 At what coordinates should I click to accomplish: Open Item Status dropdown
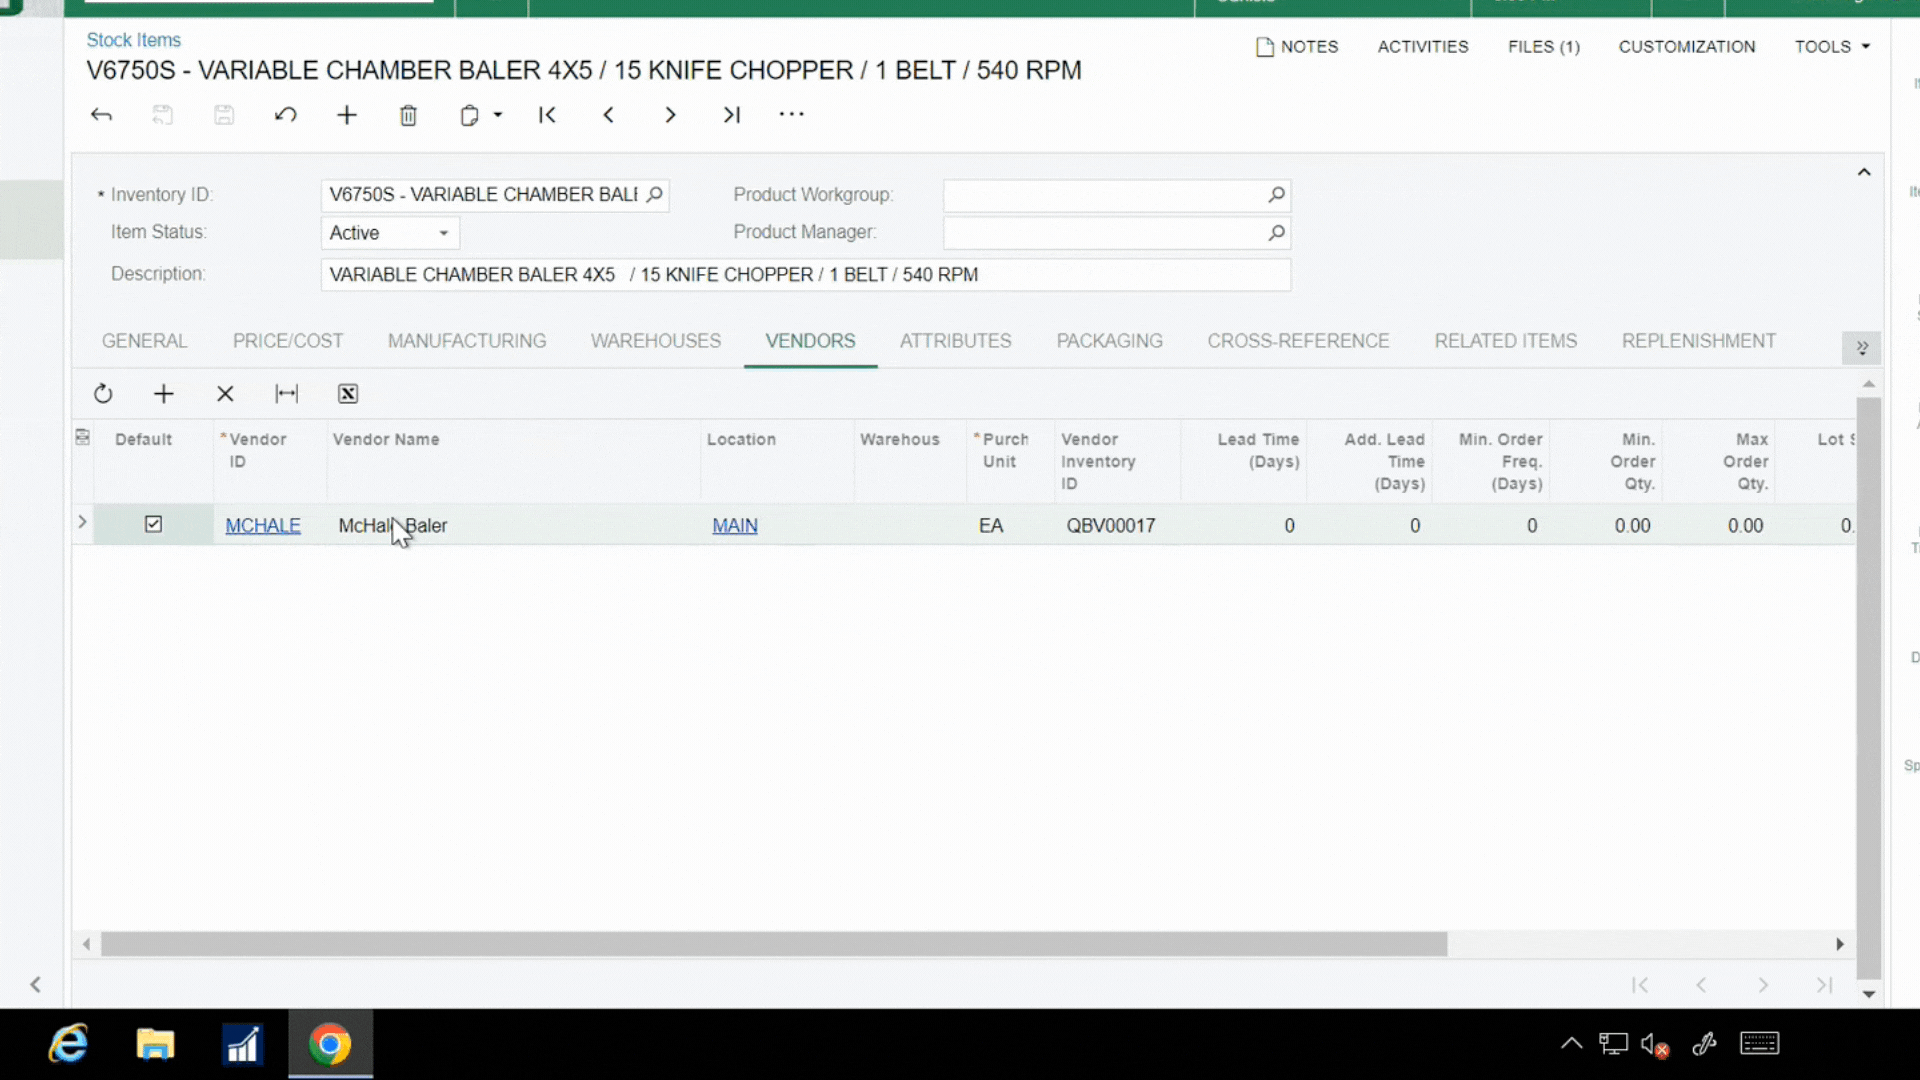click(443, 233)
